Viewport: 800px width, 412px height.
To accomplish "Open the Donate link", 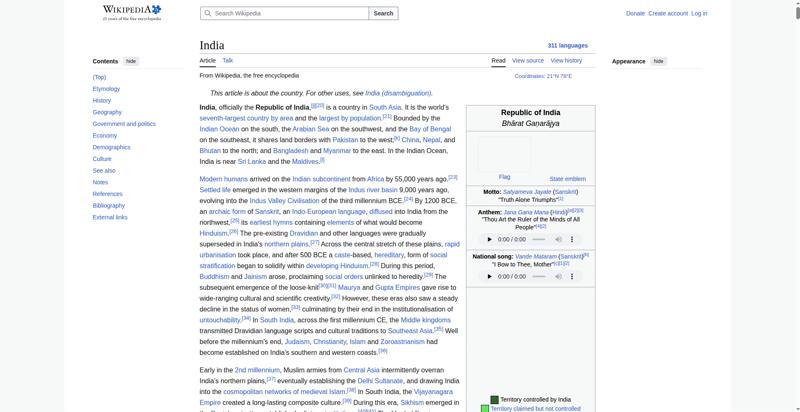I will coord(635,13).
